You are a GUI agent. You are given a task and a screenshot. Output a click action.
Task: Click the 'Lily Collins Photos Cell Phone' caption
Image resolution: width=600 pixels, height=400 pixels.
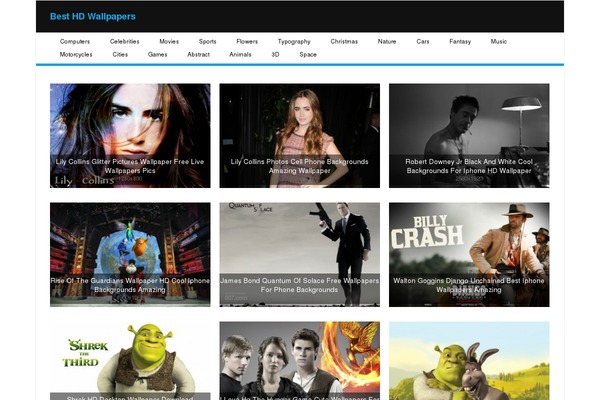300,166
